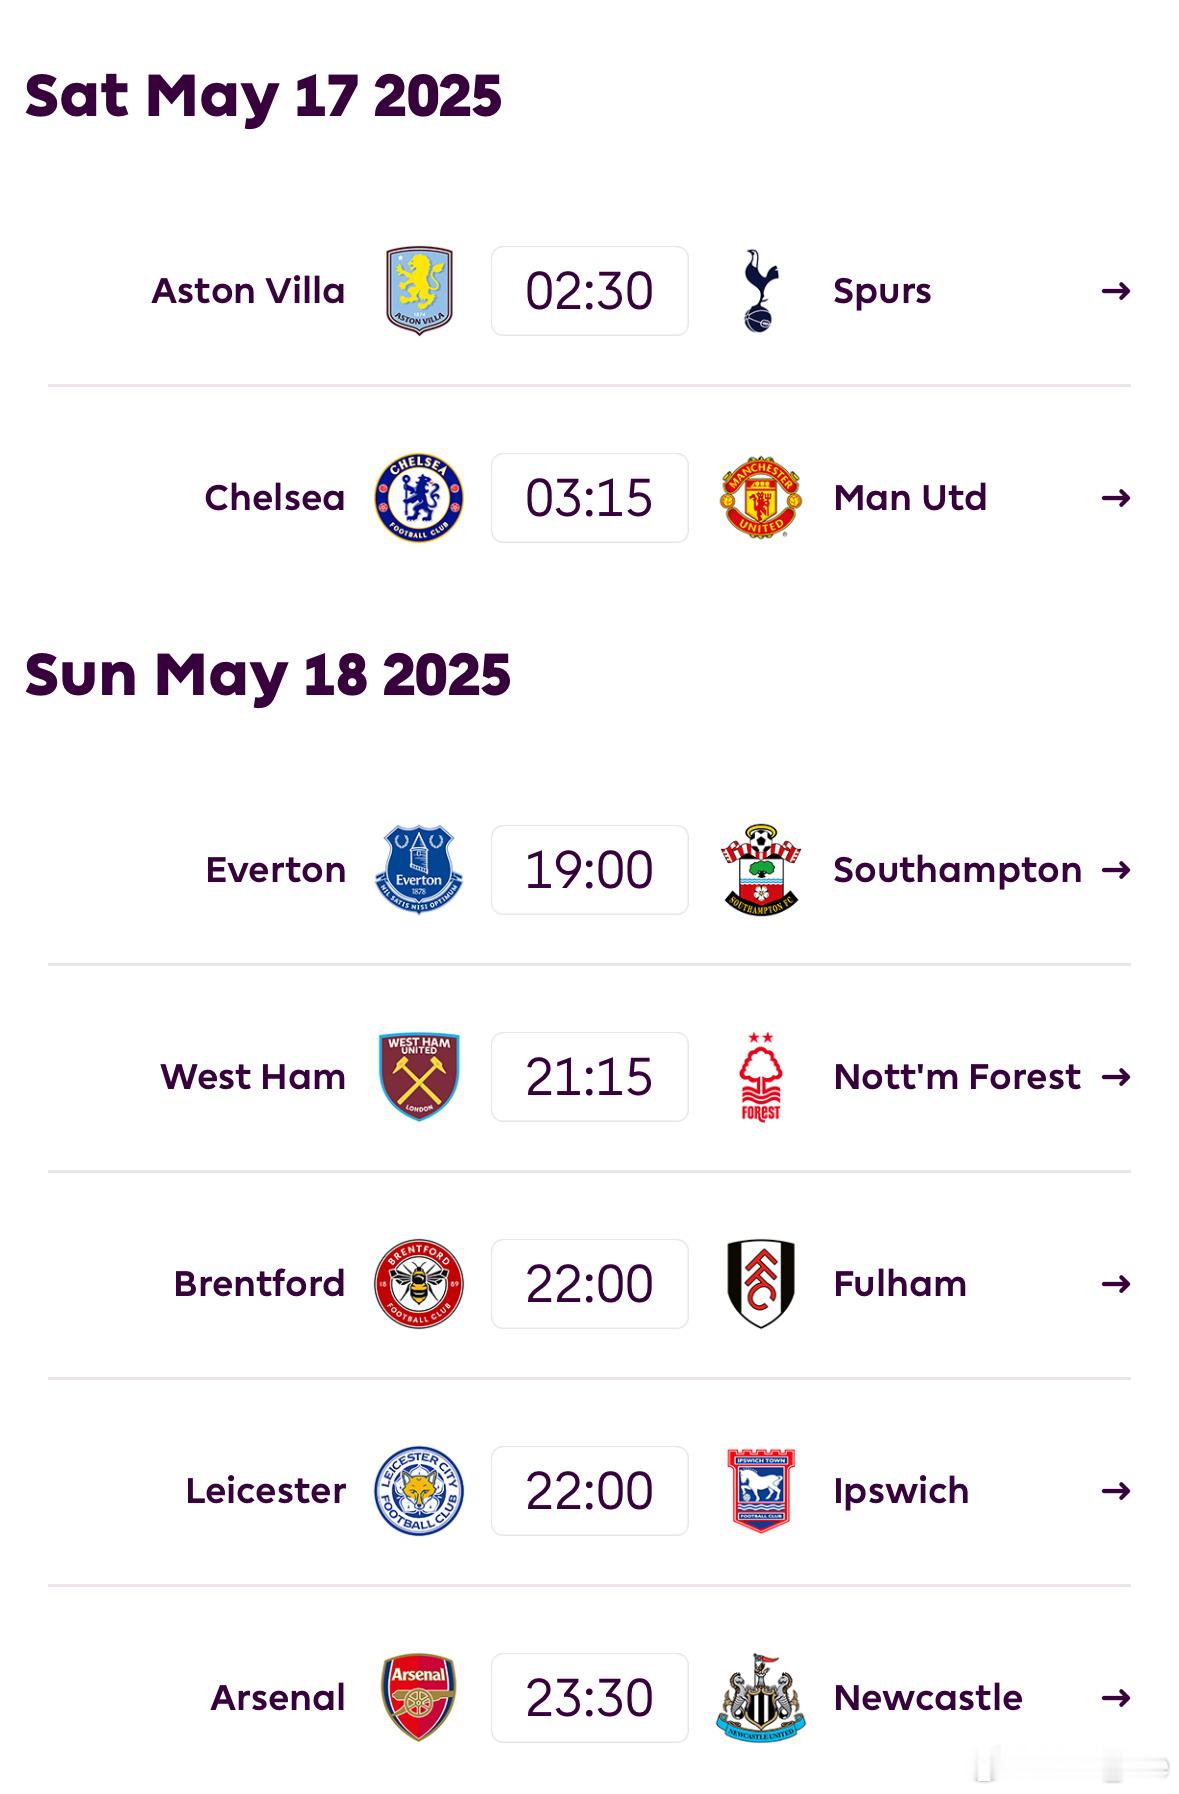Select the West Ham crossed hammers crest
Screen dimensions: 1179x1794
point(419,1077)
